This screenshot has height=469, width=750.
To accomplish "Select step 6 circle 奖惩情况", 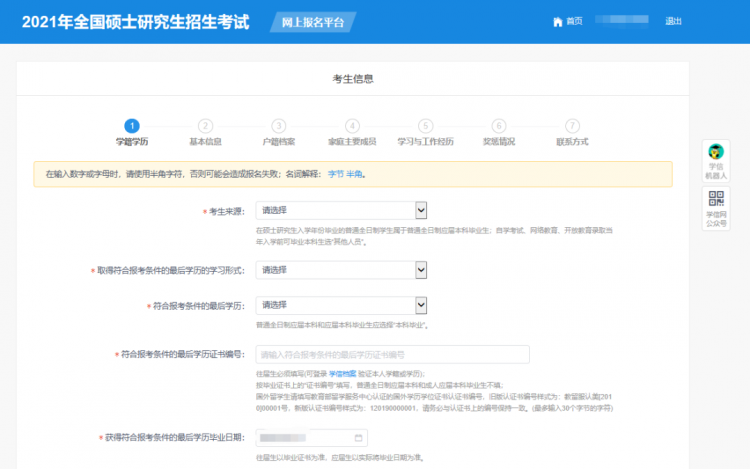I will point(498,126).
